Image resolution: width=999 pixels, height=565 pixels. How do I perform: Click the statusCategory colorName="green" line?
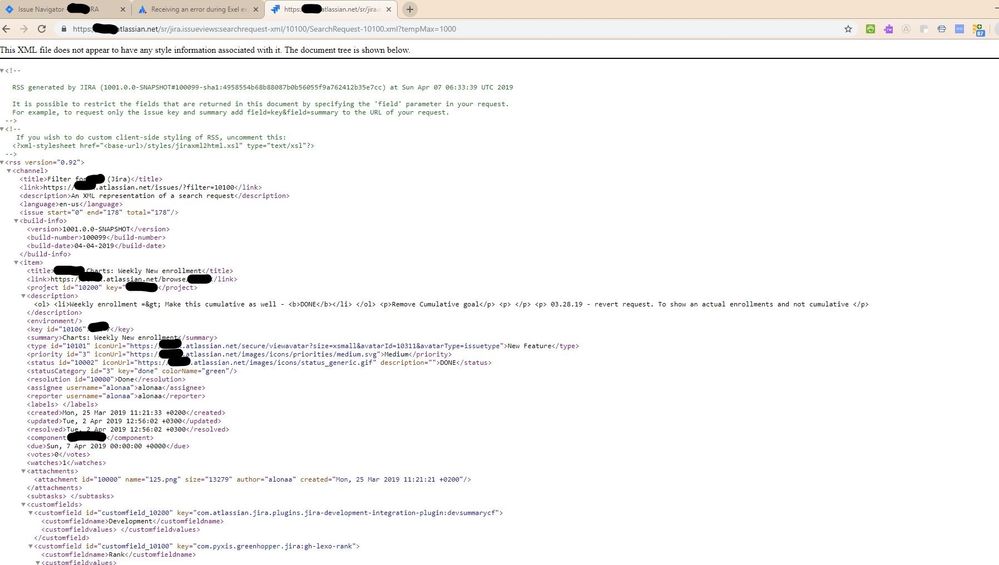click(x=132, y=371)
